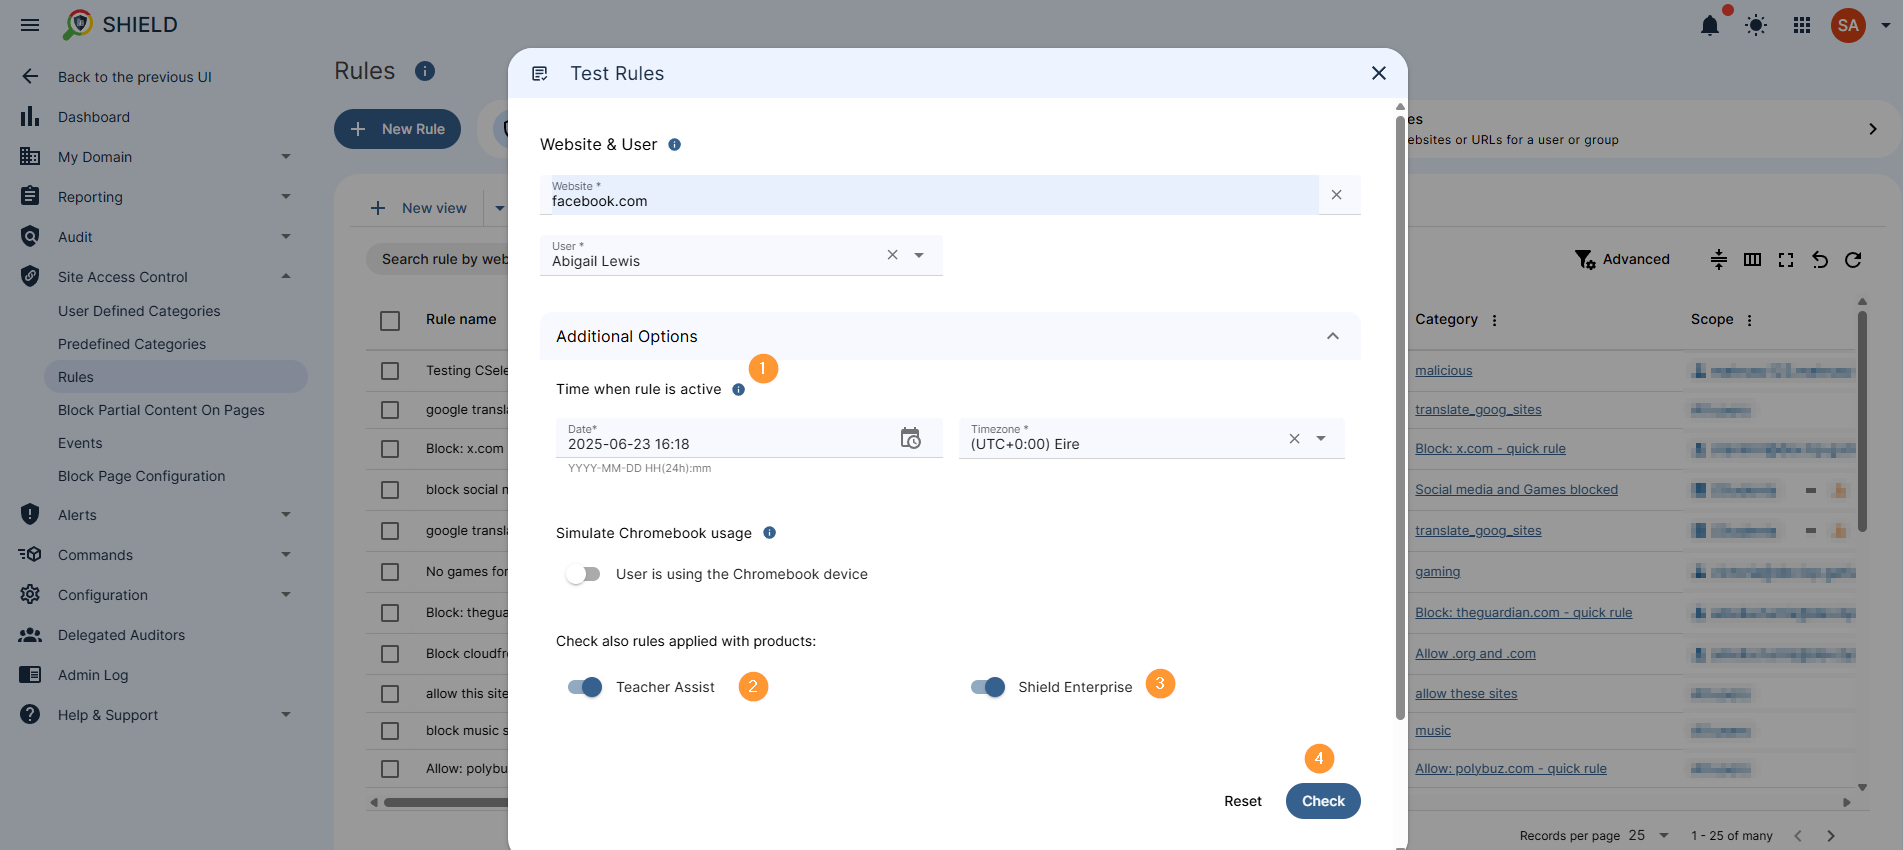Viewport: 1903px width, 850px height.
Task: Clear the Abigail Lewis user selection
Action: coord(892,255)
